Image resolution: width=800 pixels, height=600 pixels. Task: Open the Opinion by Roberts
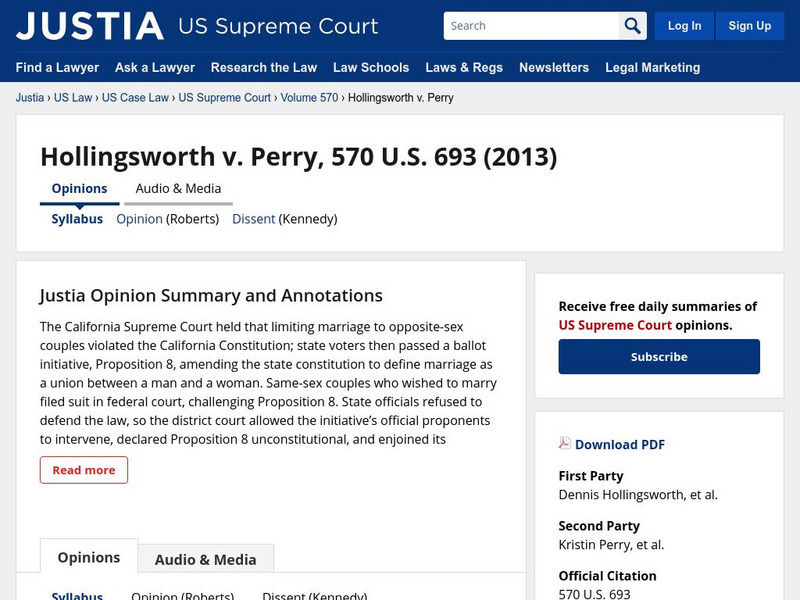(141, 219)
